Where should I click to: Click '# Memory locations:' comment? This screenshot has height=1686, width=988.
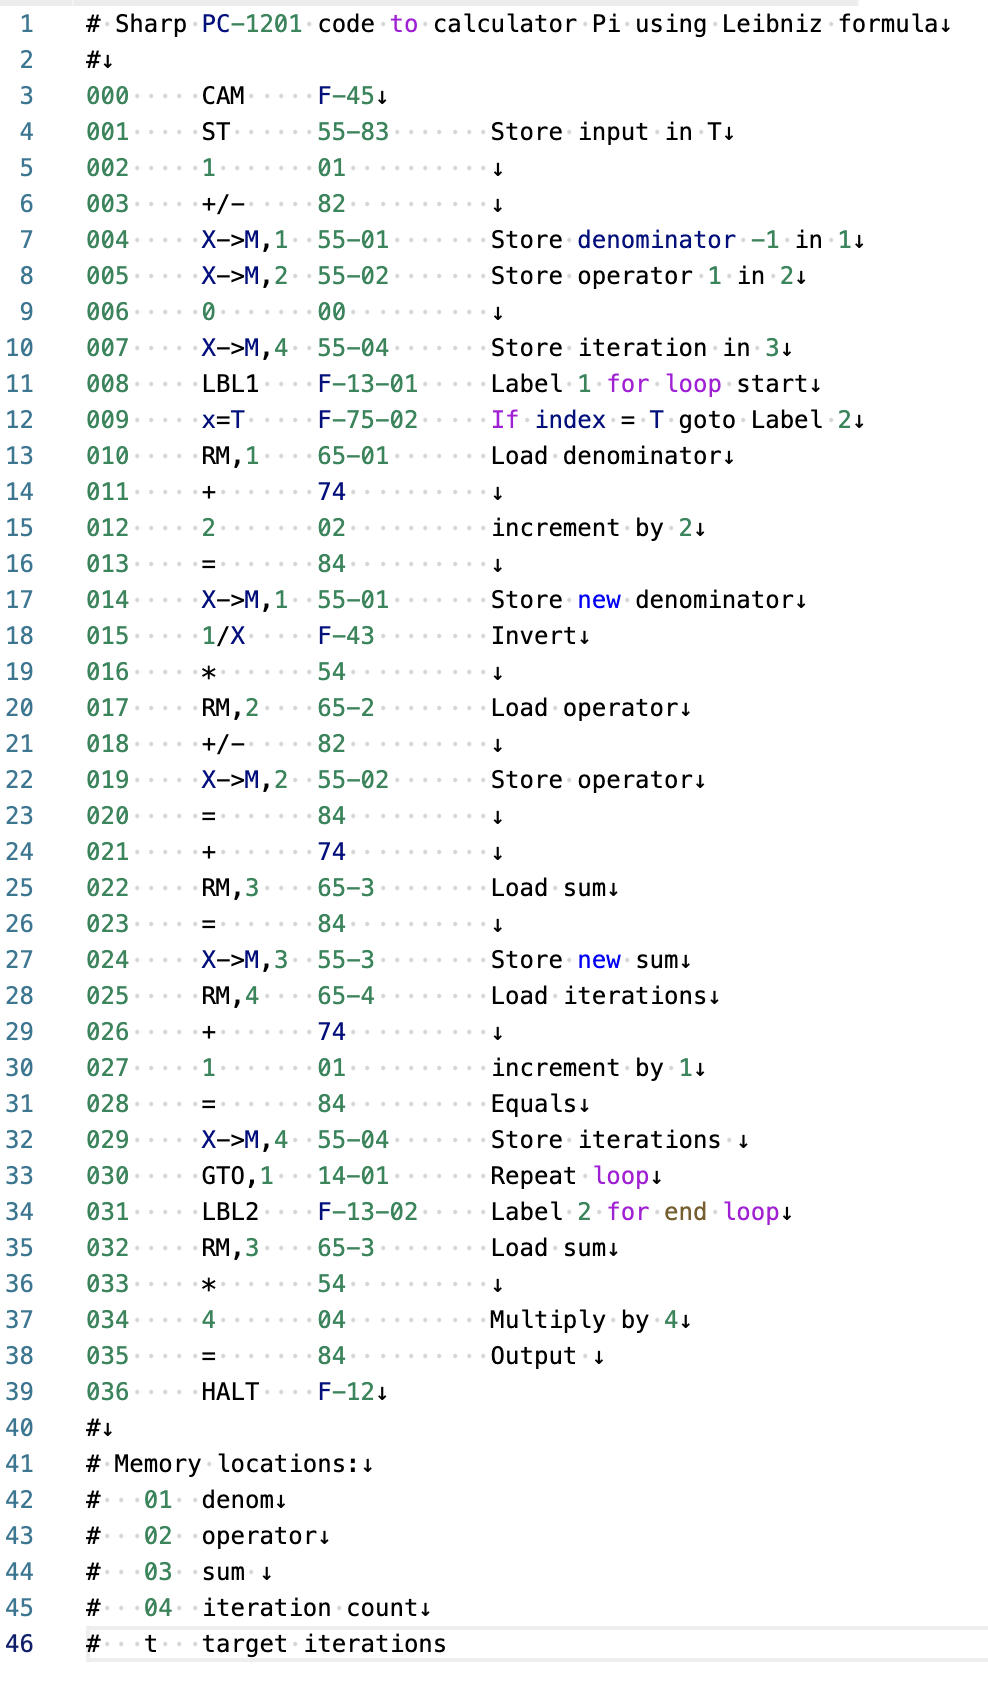point(223,1464)
